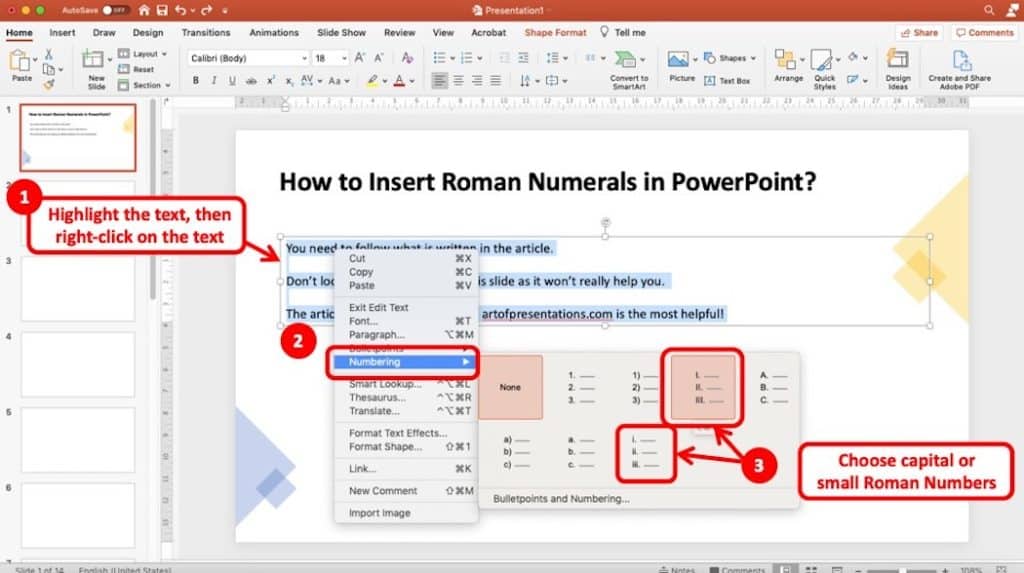Click the slide title text

[547, 182]
